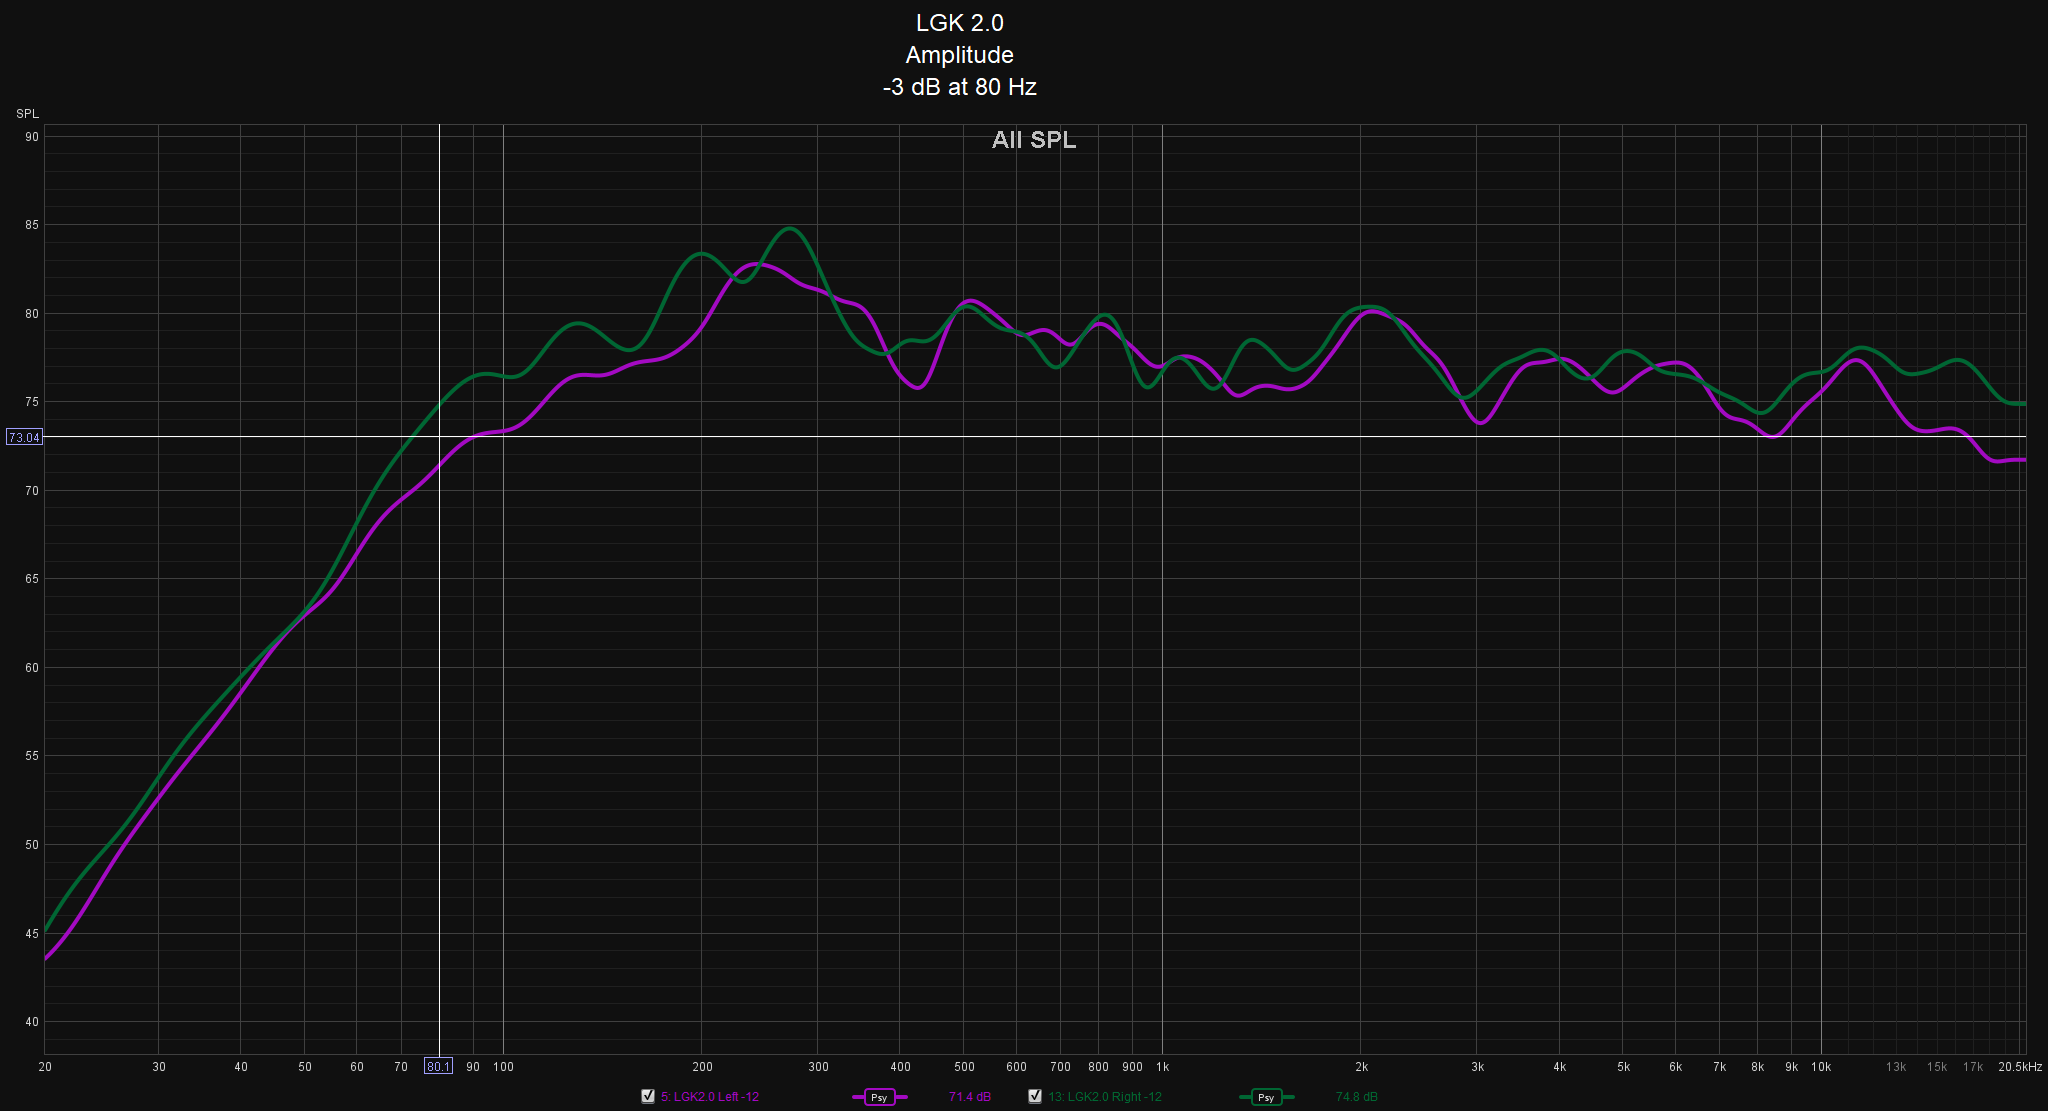Click the SPL axis label
The image size is (2048, 1111).
click(27, 114)
